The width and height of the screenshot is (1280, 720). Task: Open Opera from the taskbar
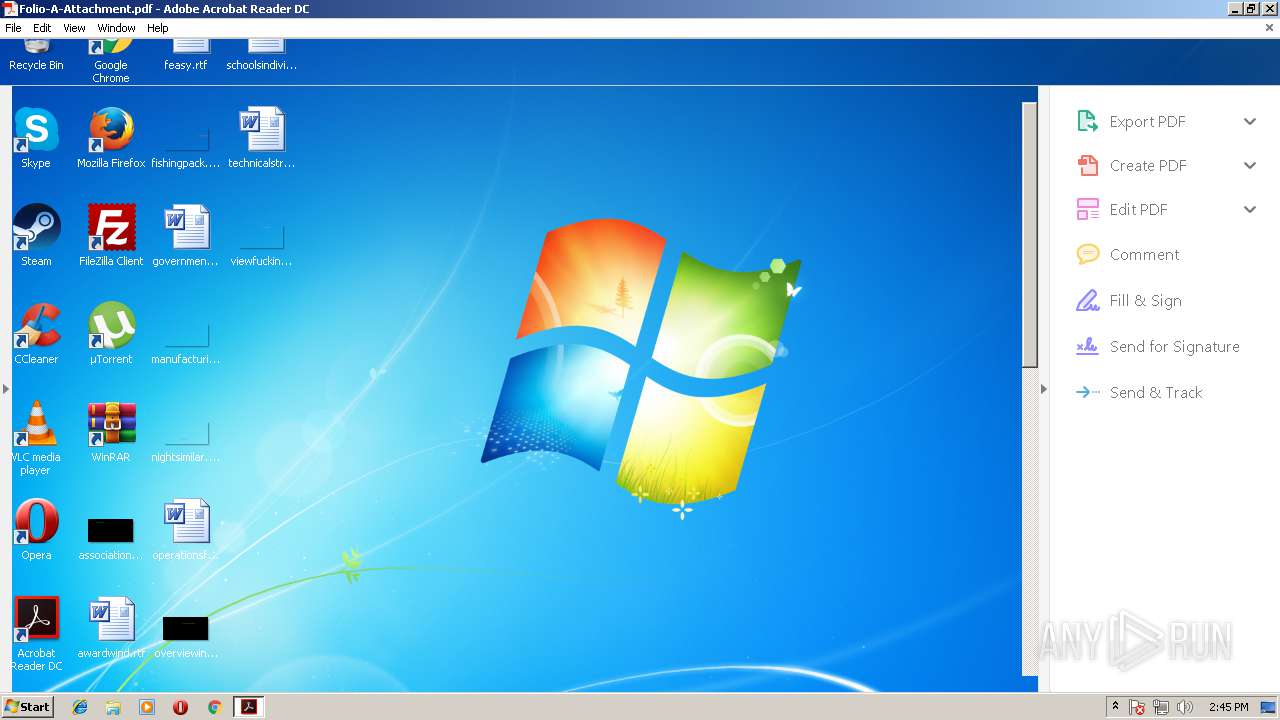(x=180, y=707)
